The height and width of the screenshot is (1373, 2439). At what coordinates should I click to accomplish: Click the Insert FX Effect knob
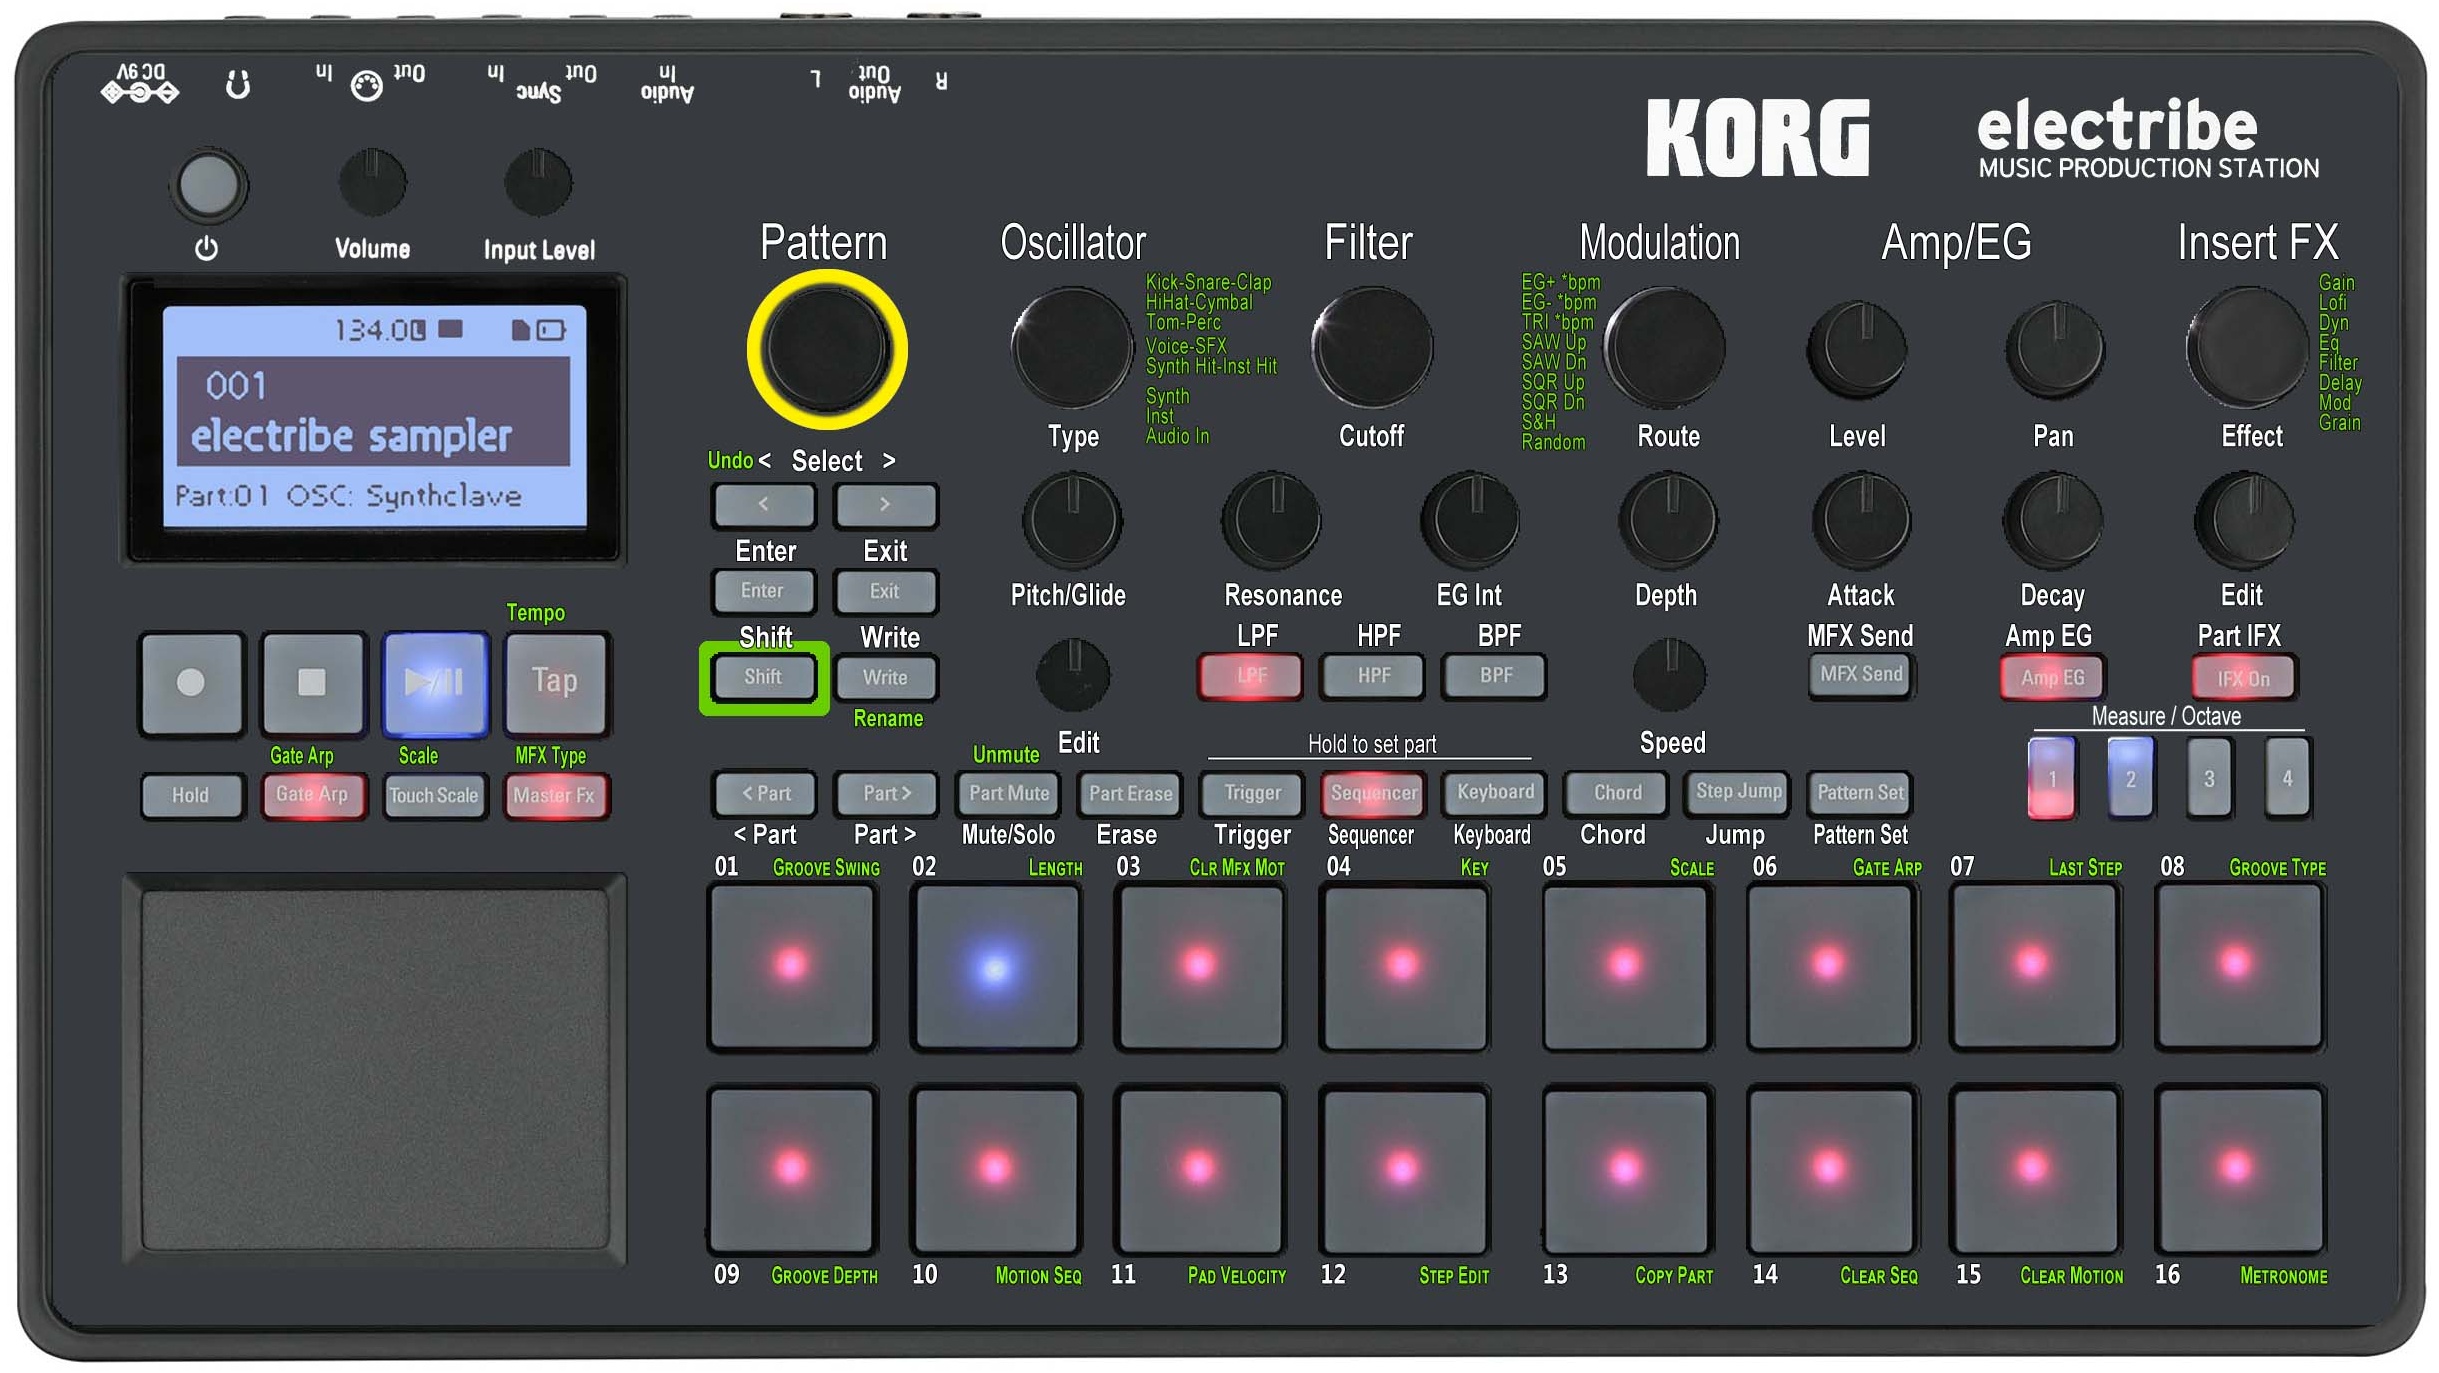click(x=2247, y=347)
